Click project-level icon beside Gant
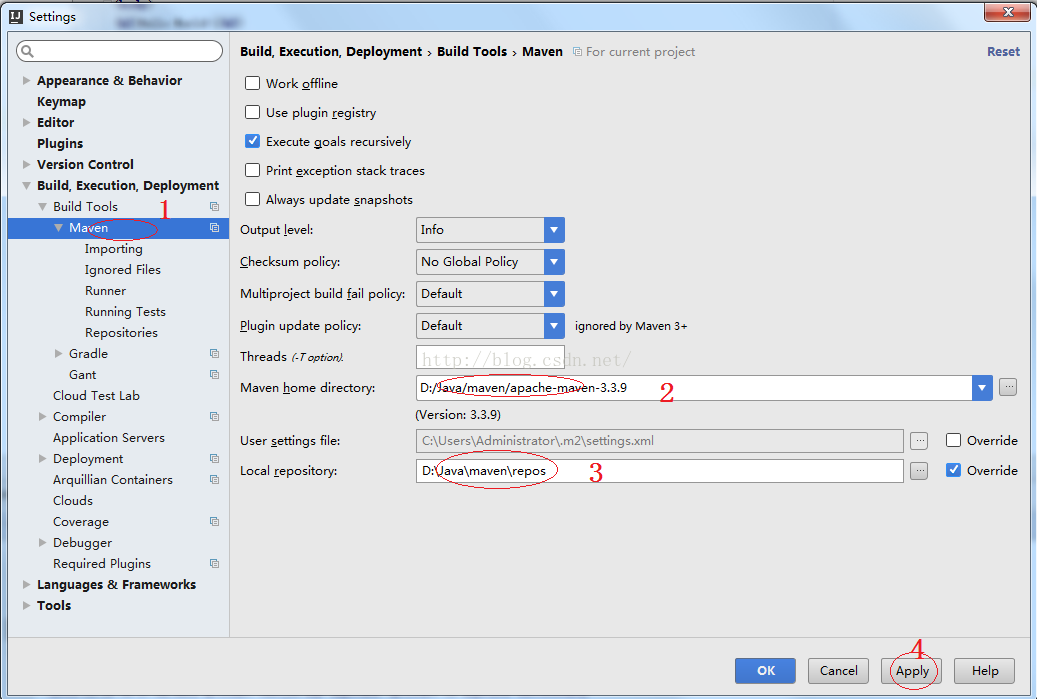 pyautogui.click(x=214, y=374)
